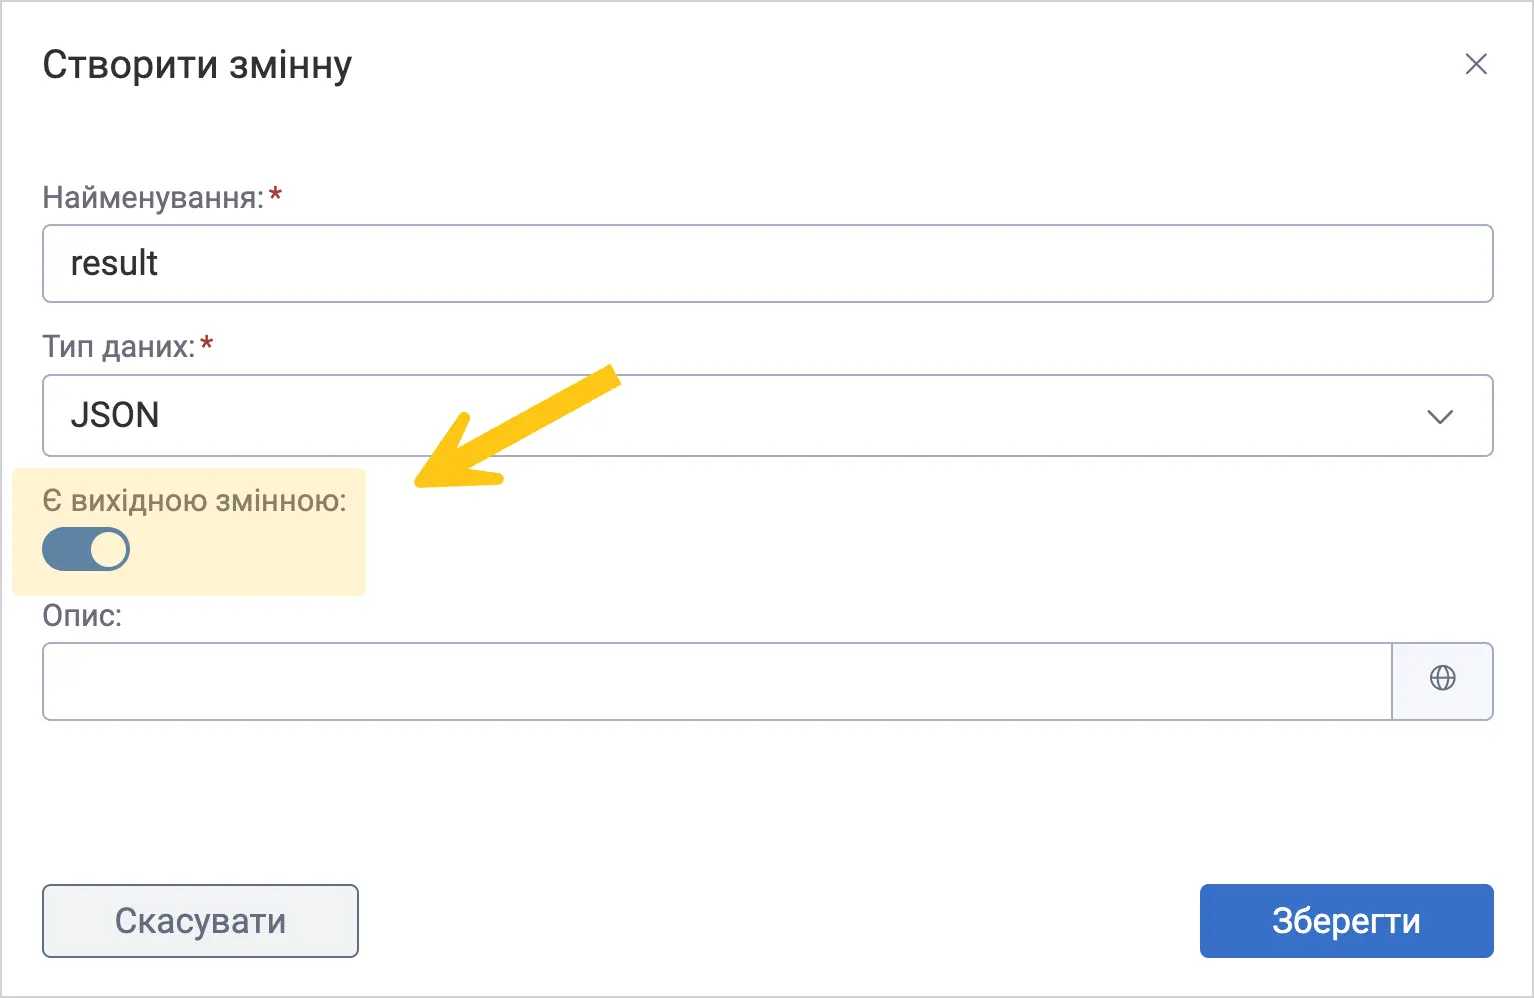Screen dimensions: 1534x998
Task: Close the Створити змінну dialog
Action: (x=1476, y=64)
